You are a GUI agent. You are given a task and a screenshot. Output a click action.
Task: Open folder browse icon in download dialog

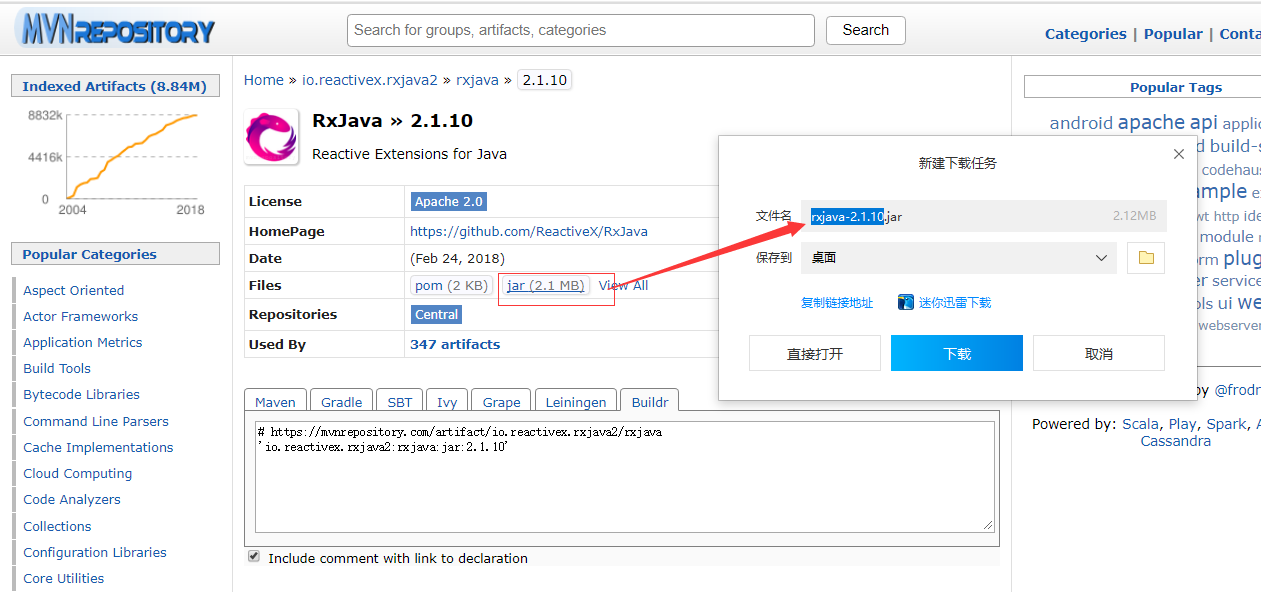pos(1146,258)
